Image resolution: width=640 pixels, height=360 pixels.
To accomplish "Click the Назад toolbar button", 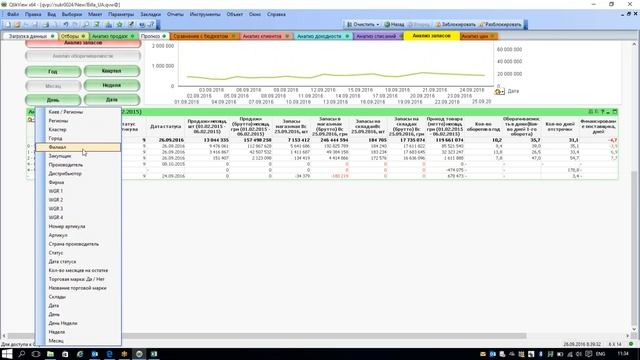I will (394, 24).
